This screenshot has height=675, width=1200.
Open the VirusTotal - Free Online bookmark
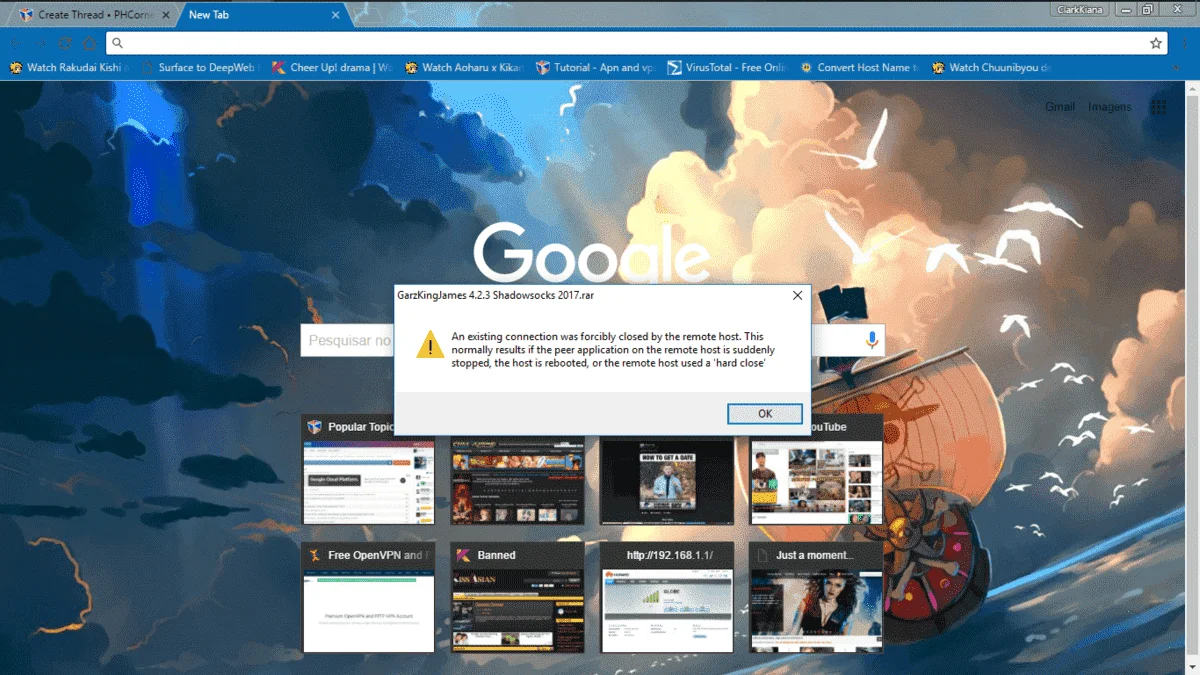pyautogui.click(x=728, y=68)
